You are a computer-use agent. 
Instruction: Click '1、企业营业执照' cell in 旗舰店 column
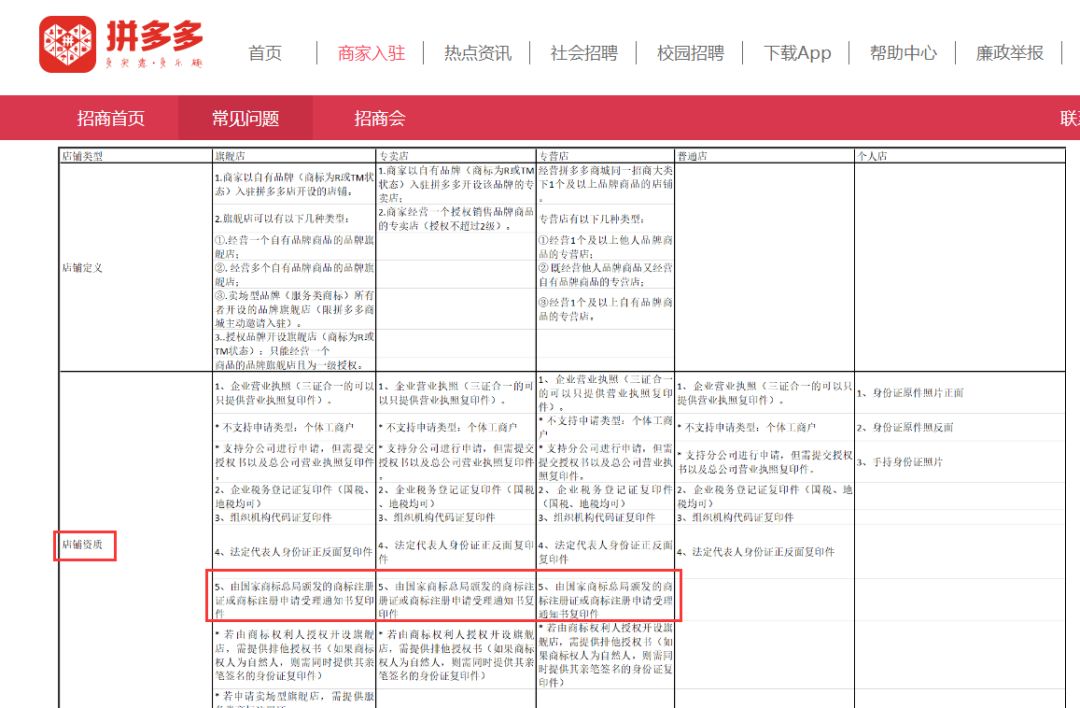(x=294, y=393)
